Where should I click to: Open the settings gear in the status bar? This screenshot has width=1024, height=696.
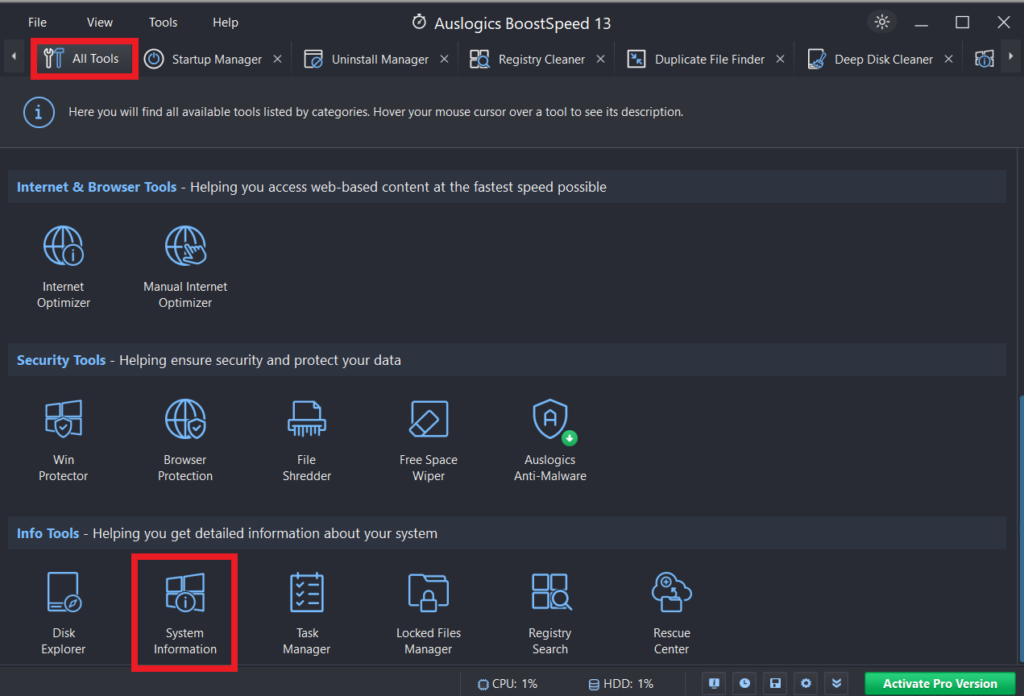[805, 683]
